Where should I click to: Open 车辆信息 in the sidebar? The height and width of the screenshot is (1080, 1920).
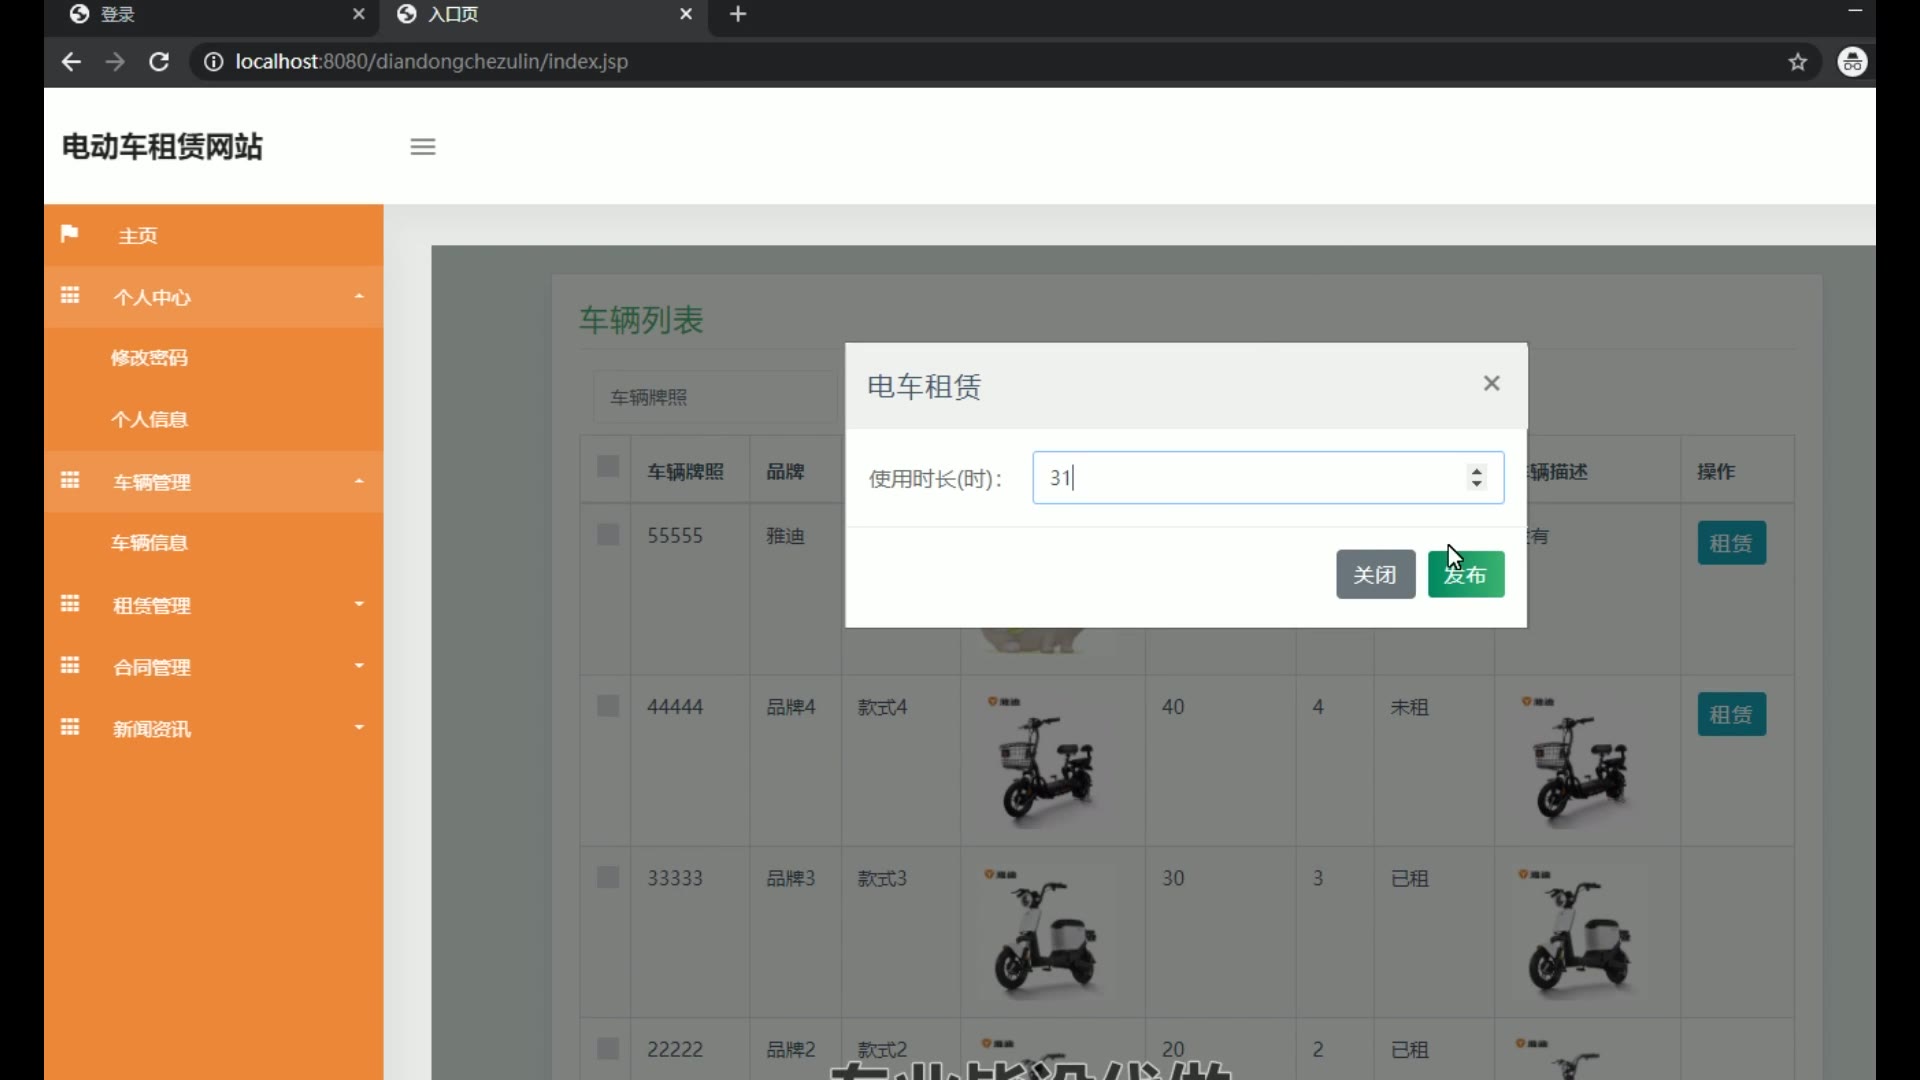[x=150, y=543]
